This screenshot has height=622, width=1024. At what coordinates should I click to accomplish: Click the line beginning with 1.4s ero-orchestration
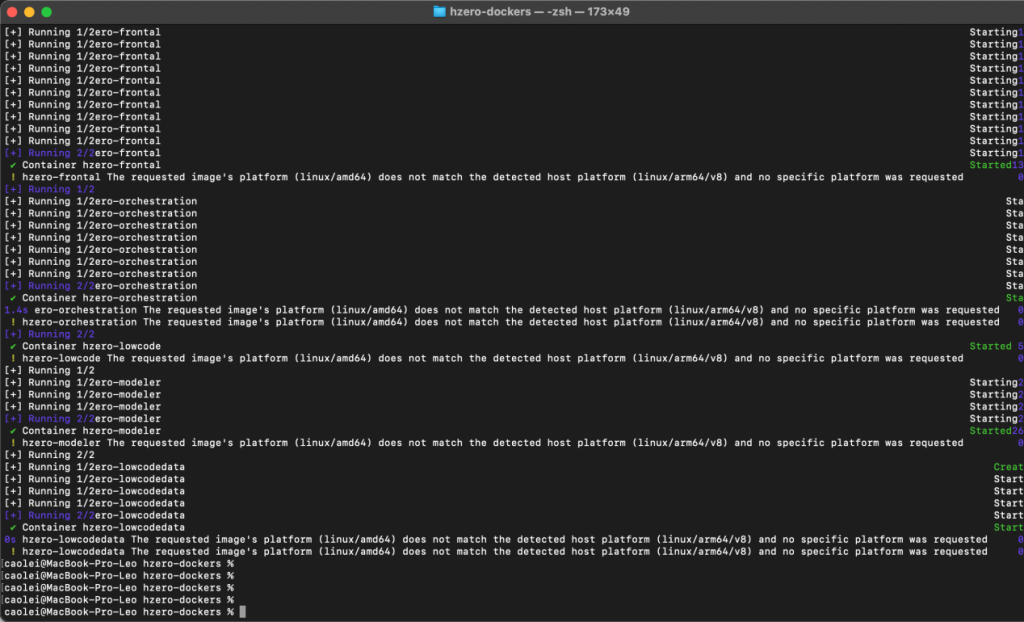pyautogui.click(x=500, y=310)
